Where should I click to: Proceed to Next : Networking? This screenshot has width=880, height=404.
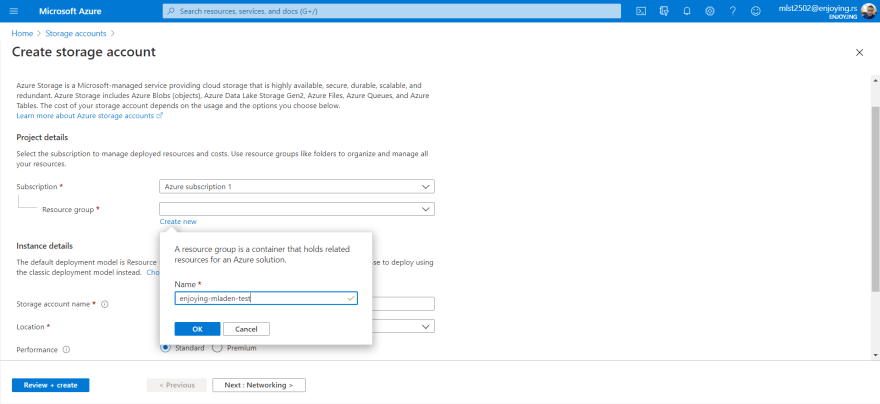click(x=259, y=385)
